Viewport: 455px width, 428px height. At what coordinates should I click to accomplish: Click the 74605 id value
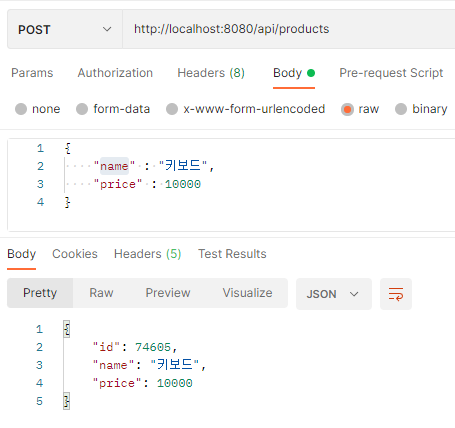(153, 347)
